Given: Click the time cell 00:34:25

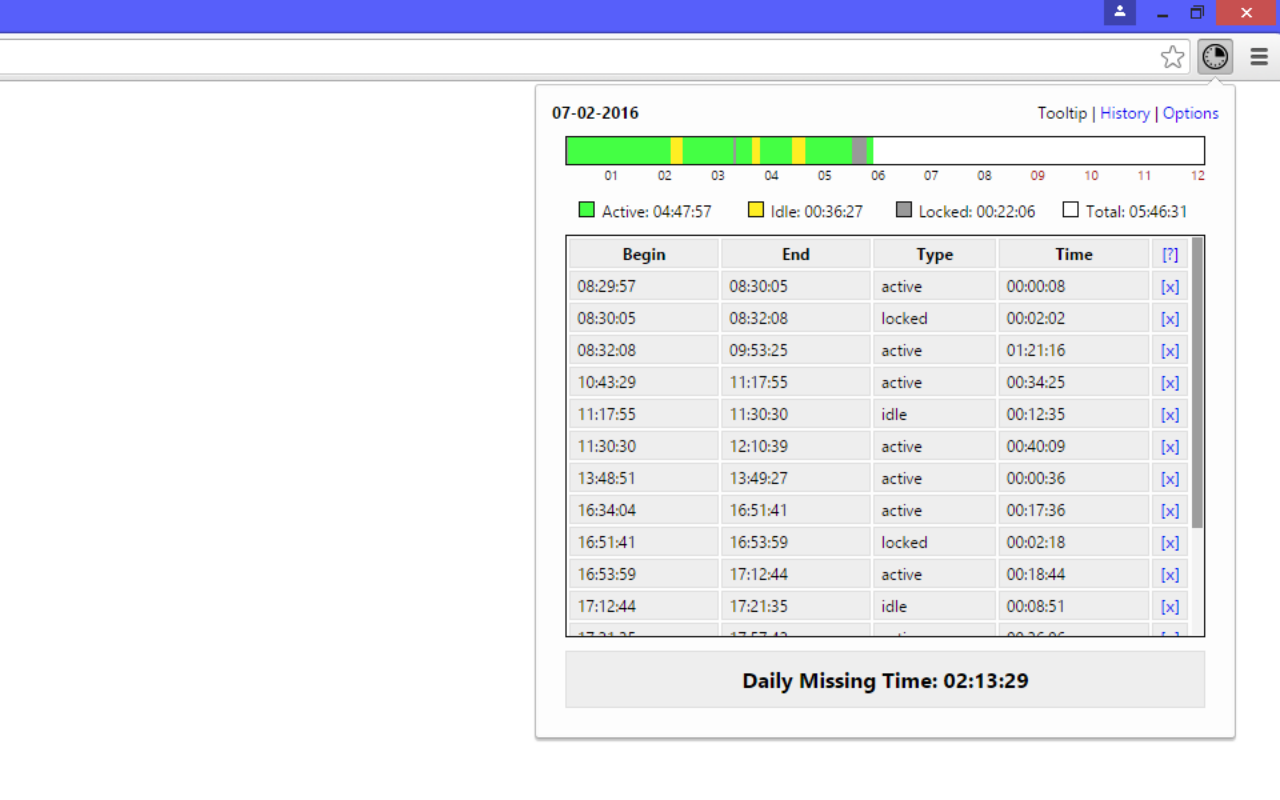Looking at the screenshot, I should pos(1074,382).
